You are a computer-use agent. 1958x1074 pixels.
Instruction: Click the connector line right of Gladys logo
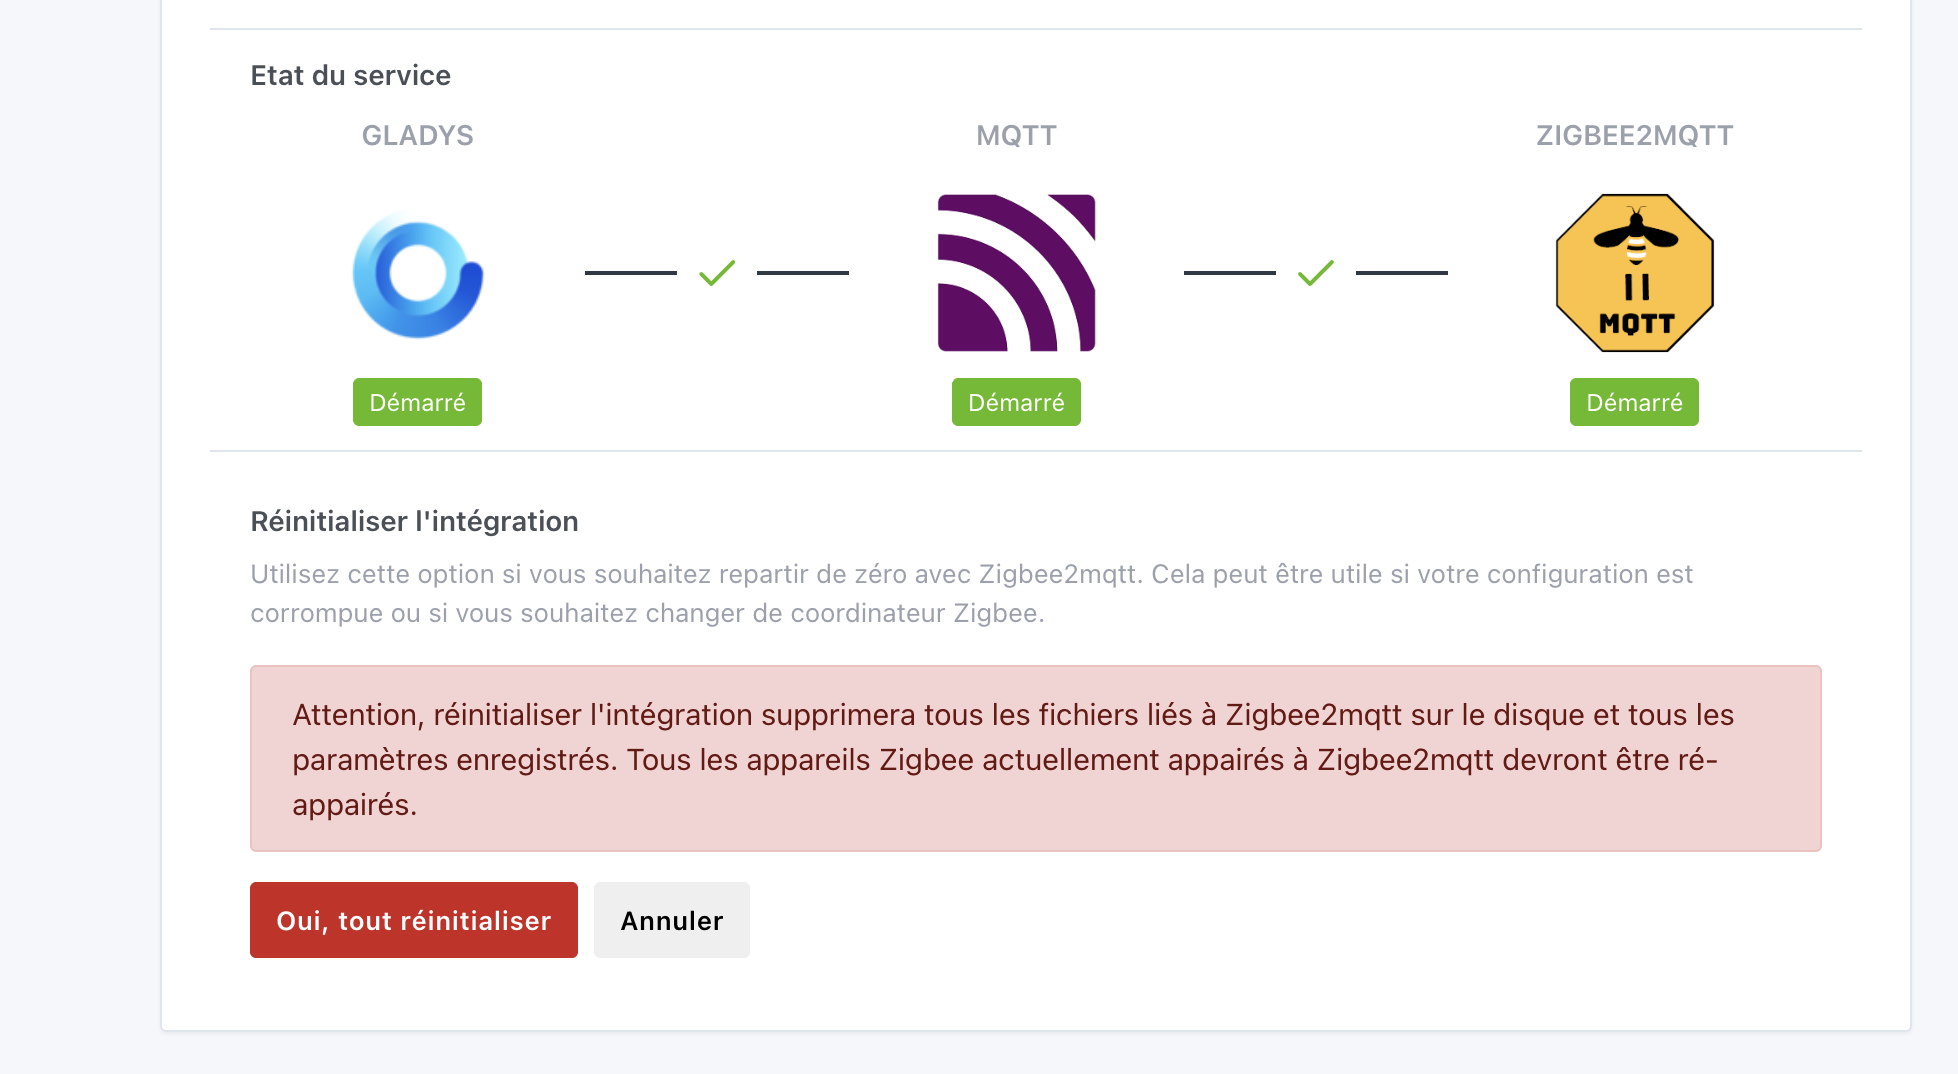(x=631, y=272)
